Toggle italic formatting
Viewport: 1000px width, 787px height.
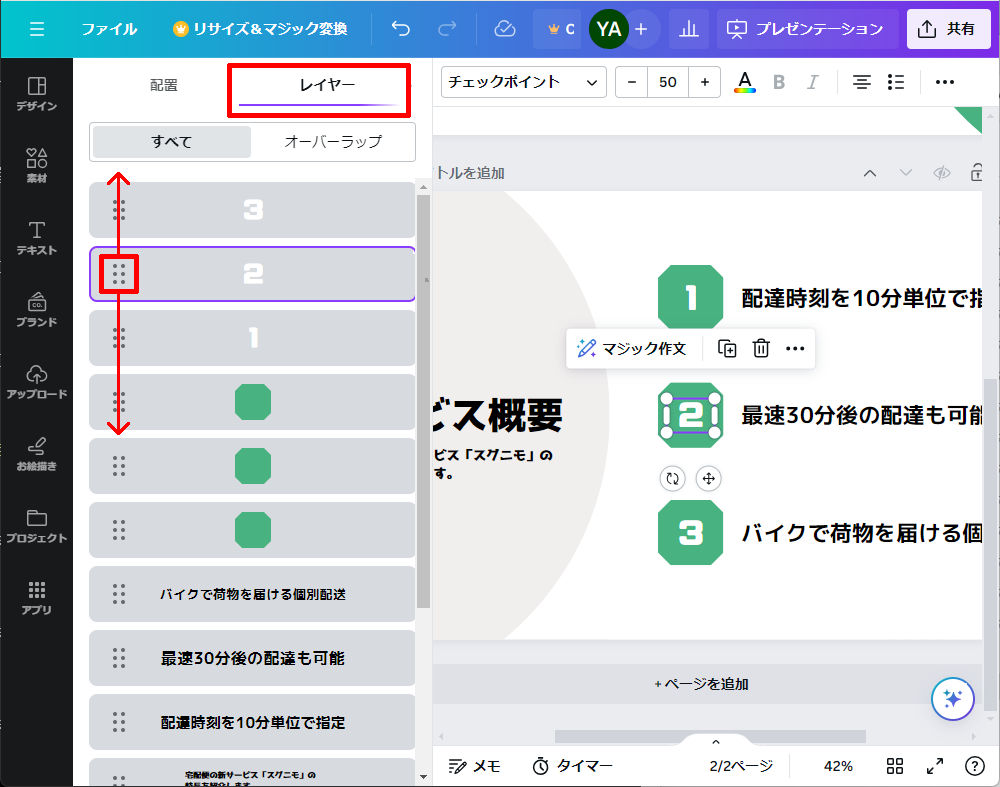[812, 82]
